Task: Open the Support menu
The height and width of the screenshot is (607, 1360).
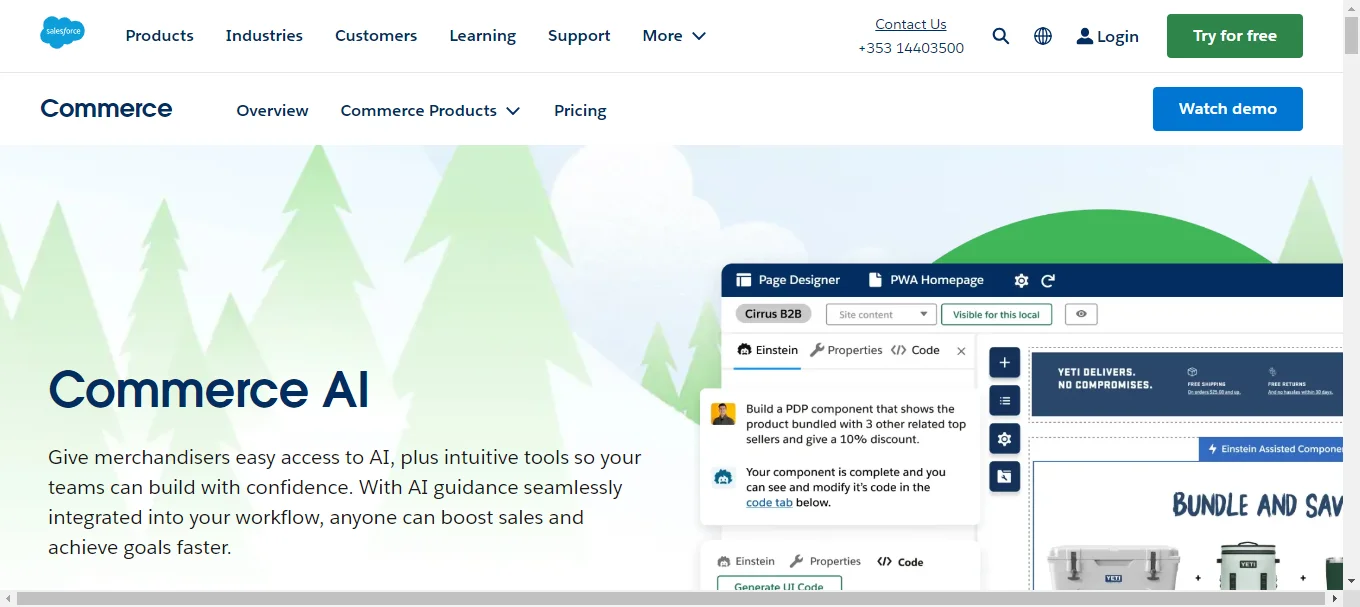Action: click(x=579, y=36)
